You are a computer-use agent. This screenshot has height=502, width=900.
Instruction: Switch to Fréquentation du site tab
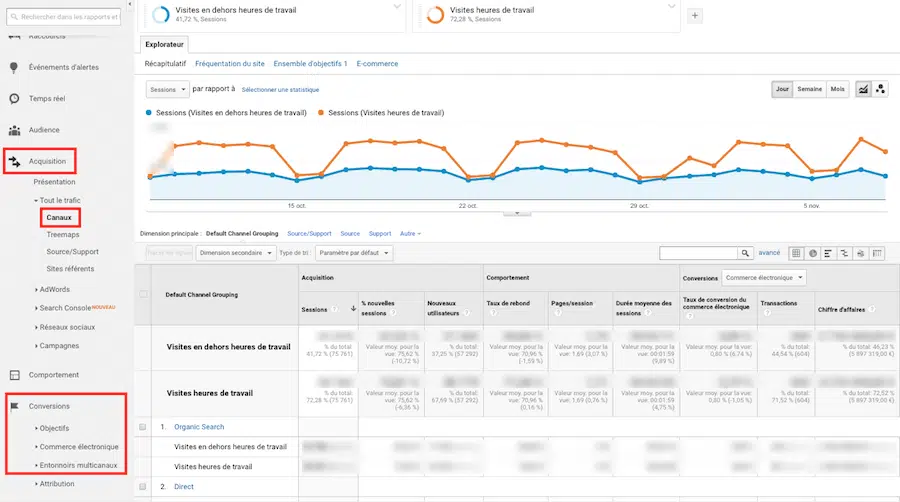[230, 64]
